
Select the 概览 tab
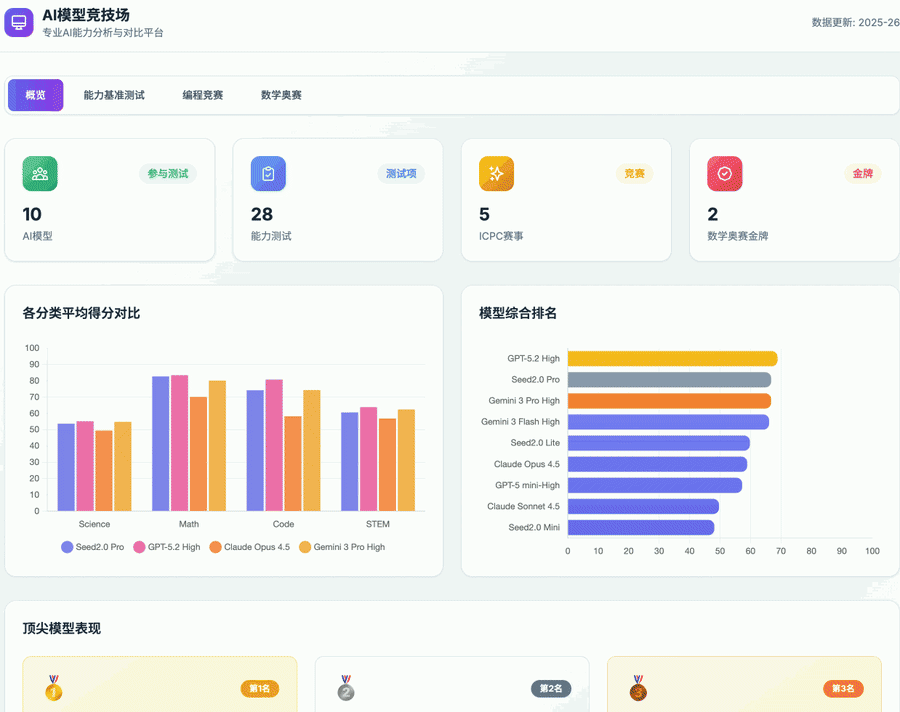pyautogui.click(x=35, y=95)
